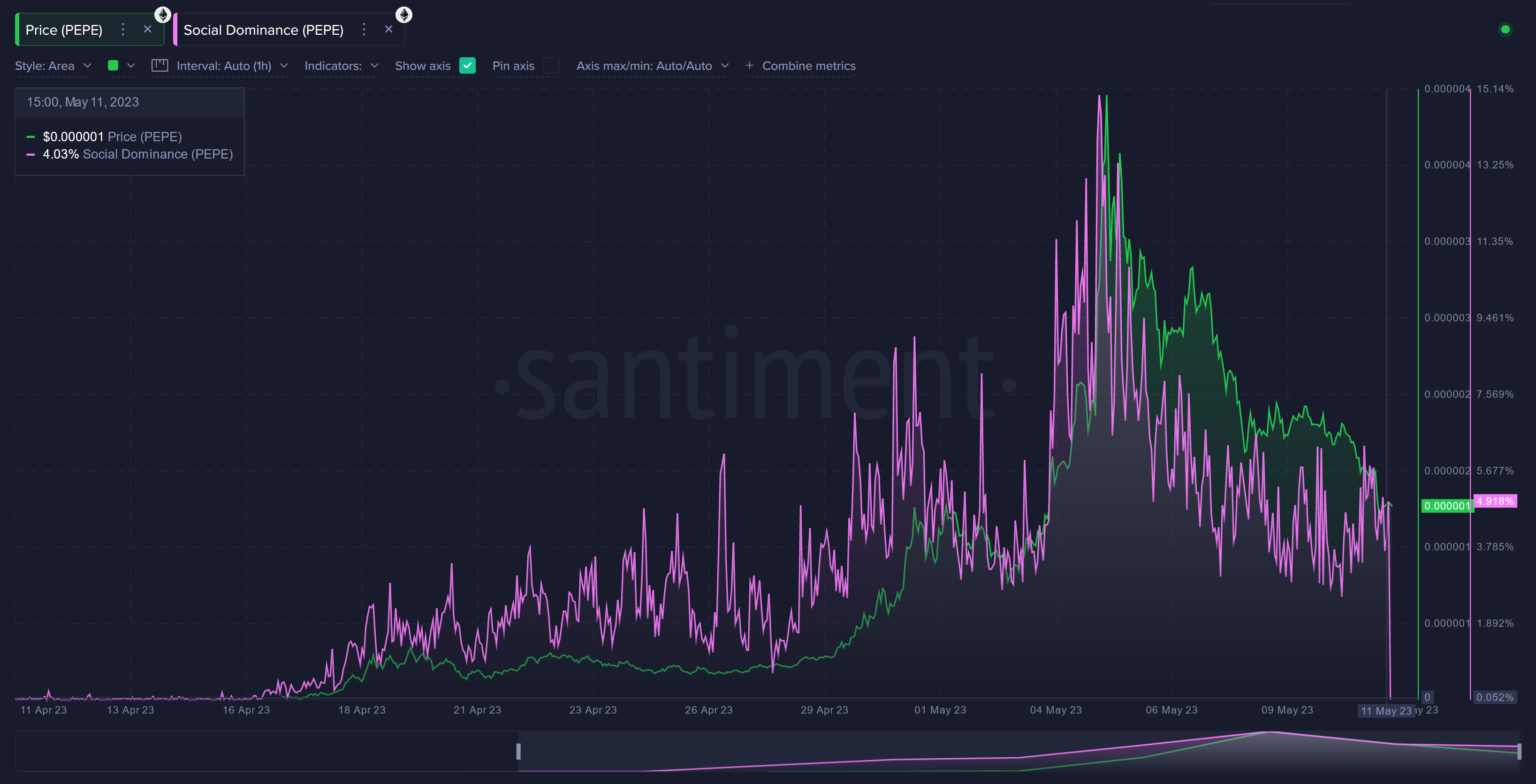
Task: Remove the Price (PEPE) metric with its X
Action: [x=148, y=30]
